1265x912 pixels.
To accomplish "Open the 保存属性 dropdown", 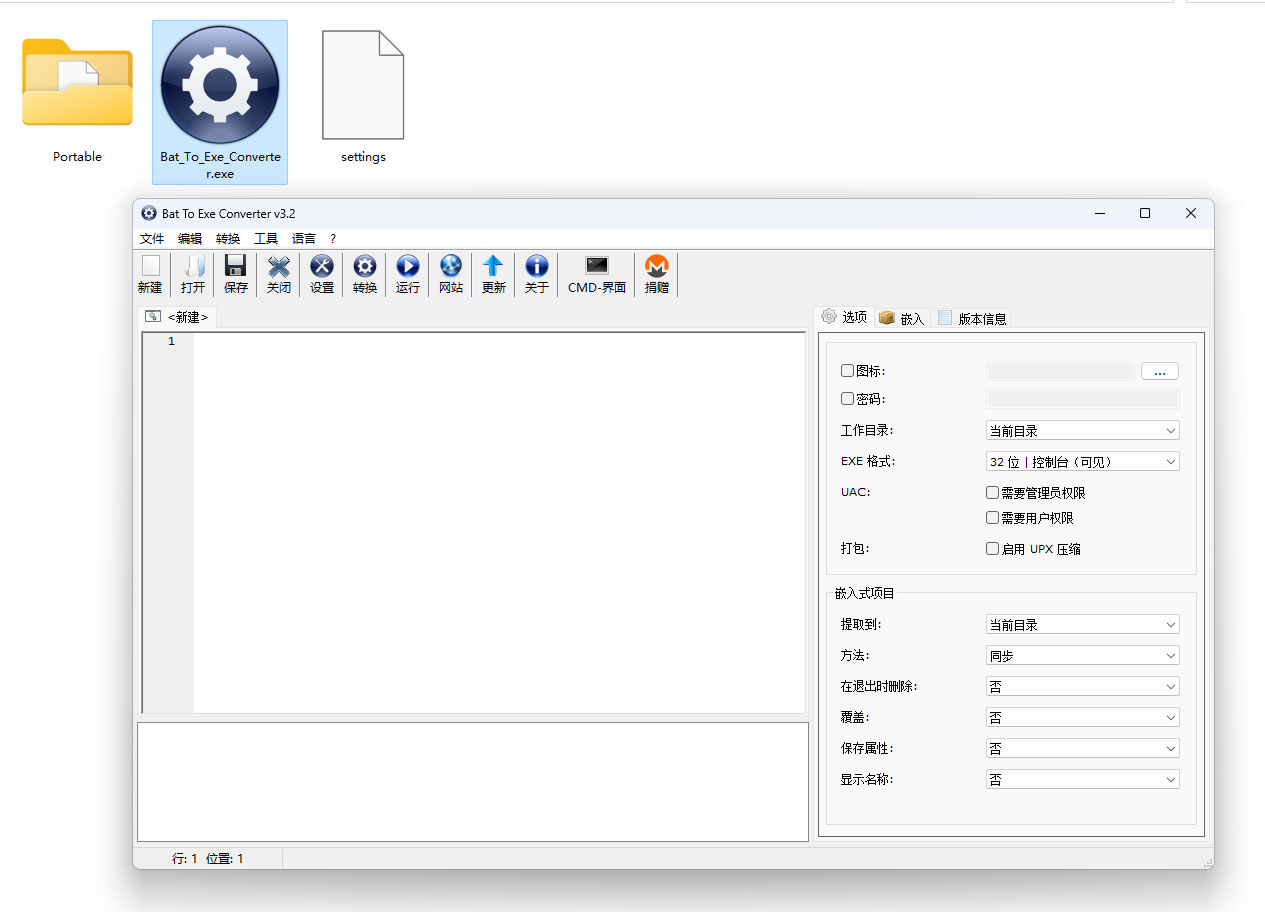I will pos(1082,748).
